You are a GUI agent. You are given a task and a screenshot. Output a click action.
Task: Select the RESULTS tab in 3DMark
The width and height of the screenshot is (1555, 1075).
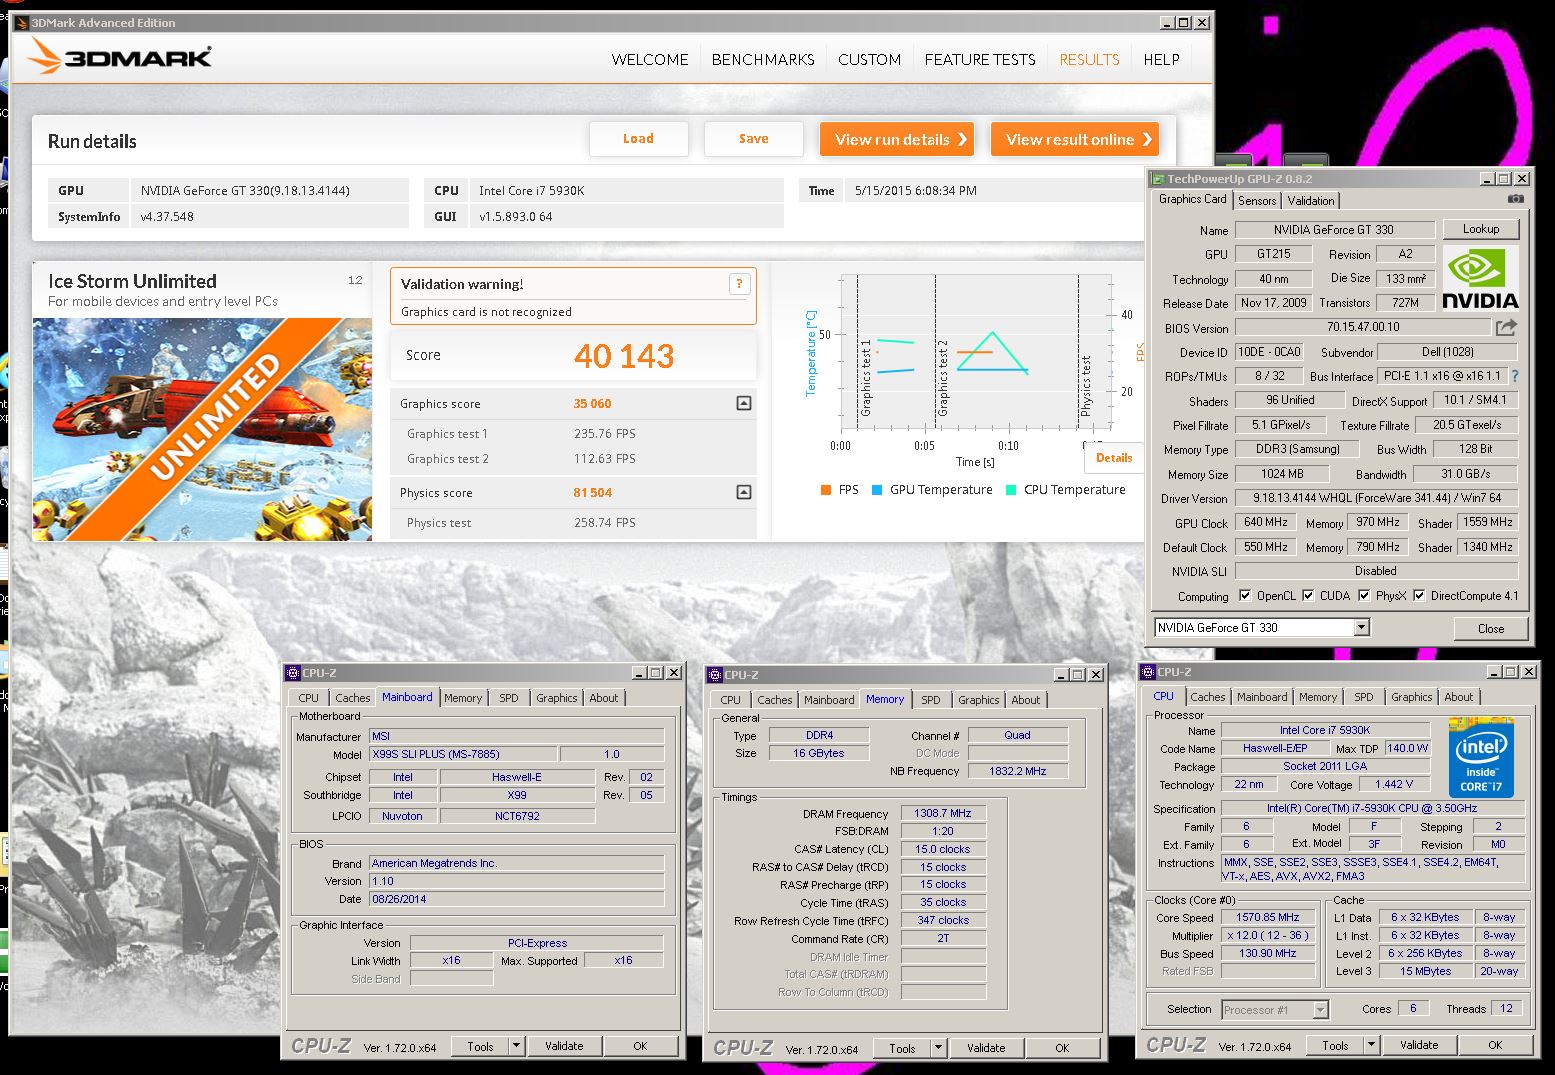[x=1089, y=60]
